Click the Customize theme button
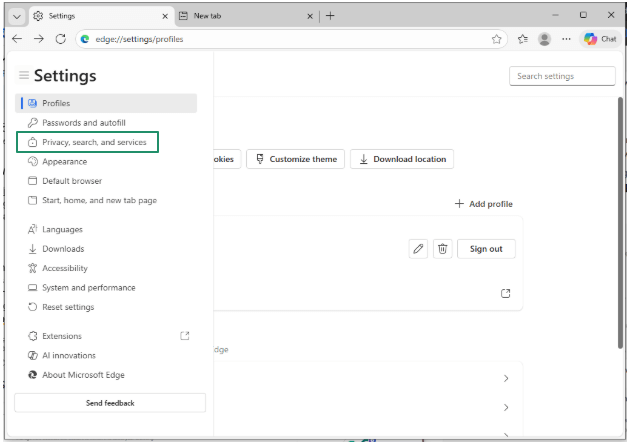The width and height of the screenshot is (630, 443). [x=295, y=159]
